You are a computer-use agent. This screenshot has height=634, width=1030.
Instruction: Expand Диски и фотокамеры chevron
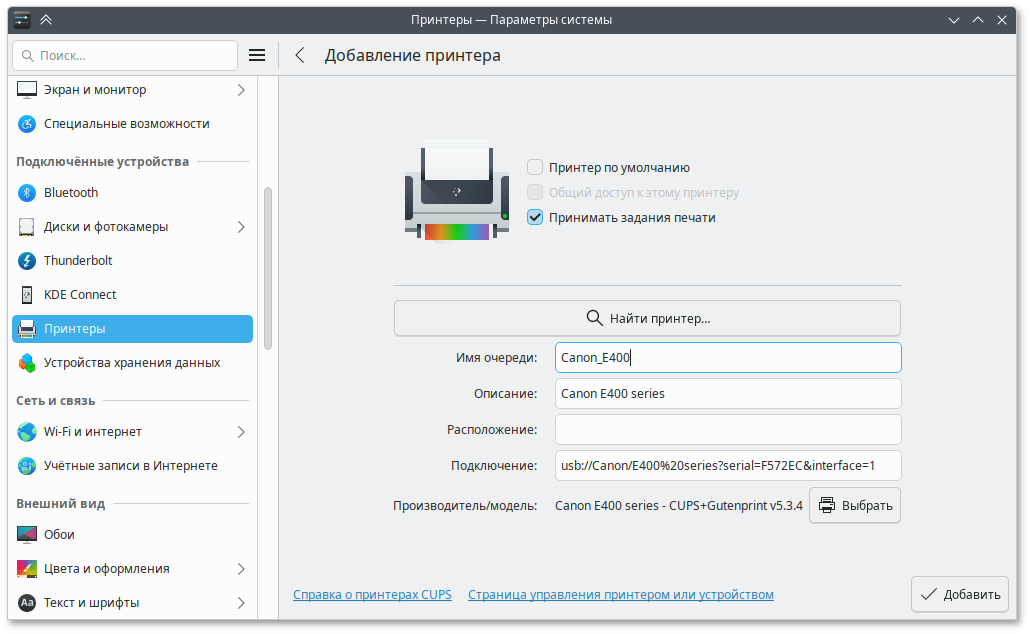click(241, 227)
